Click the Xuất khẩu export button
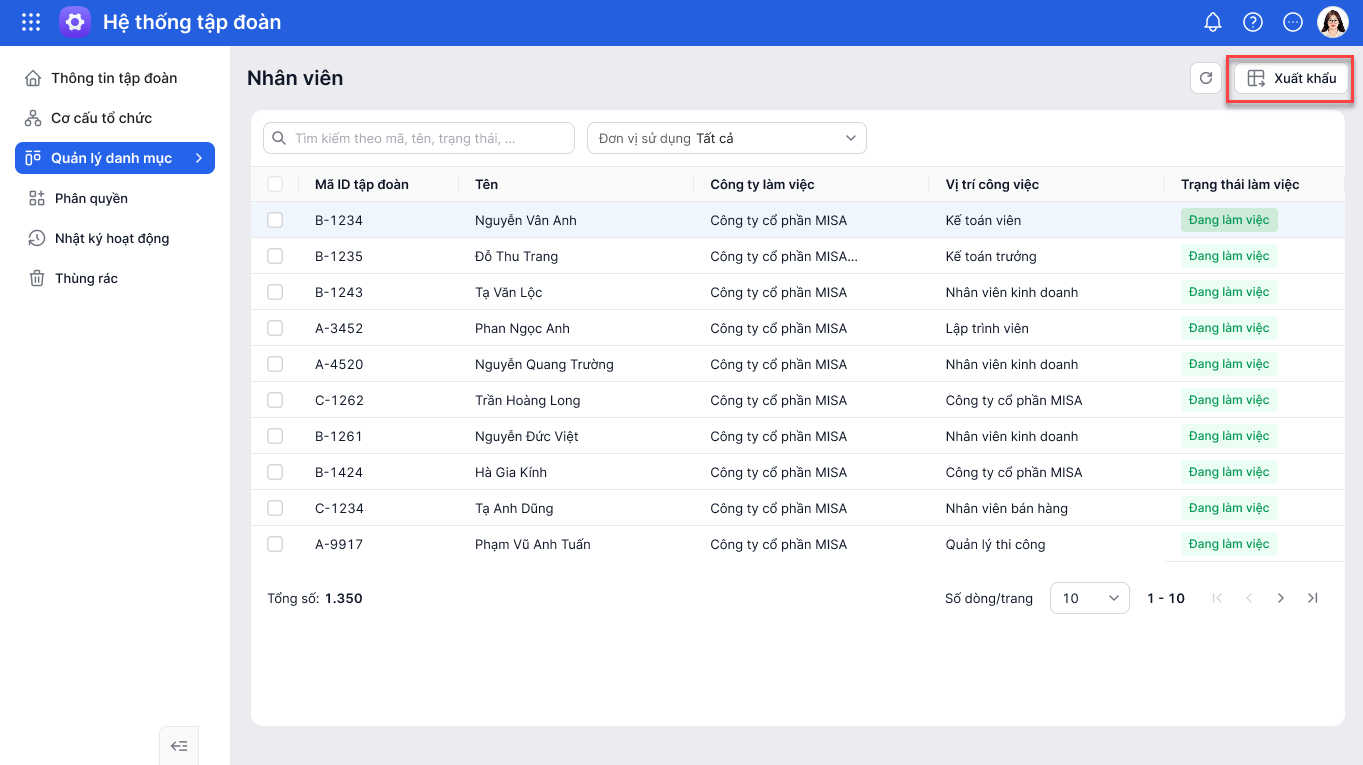Screen dimensions: 1363x765 tap(1291, 78)
